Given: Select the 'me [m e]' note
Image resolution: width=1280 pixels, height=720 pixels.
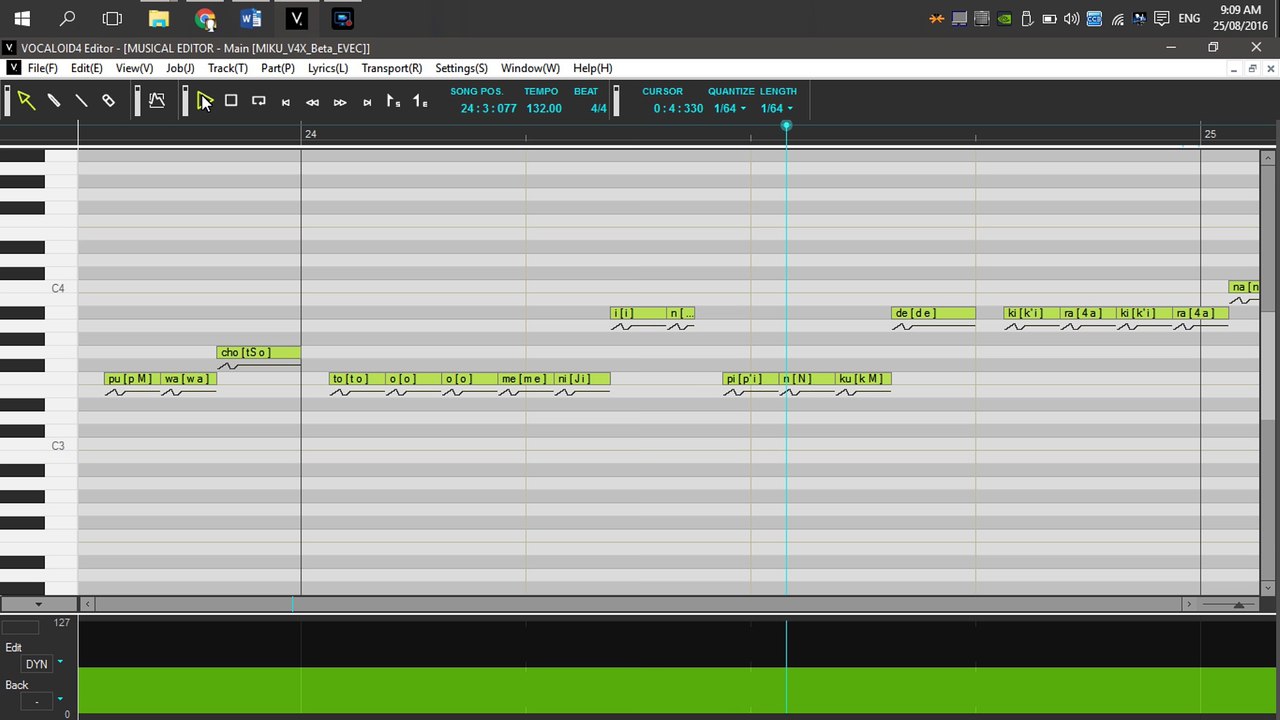Looking at the screenshot, I should point(526,378).
